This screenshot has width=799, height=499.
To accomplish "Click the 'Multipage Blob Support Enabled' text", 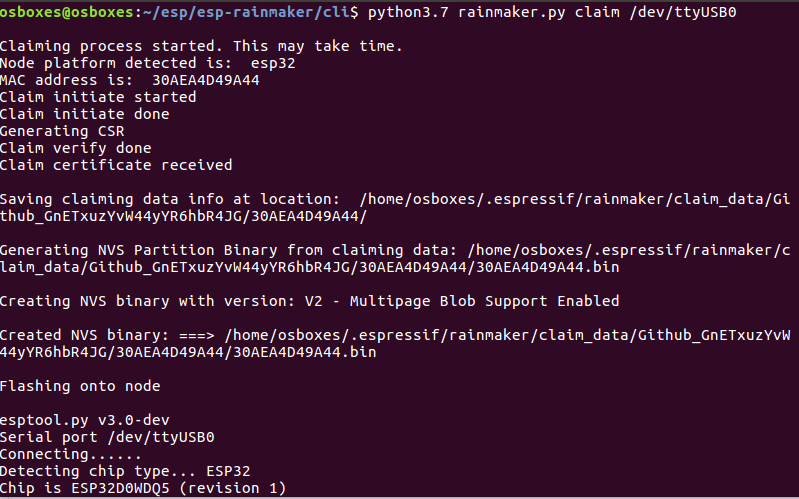I will (x=485, y=301).
